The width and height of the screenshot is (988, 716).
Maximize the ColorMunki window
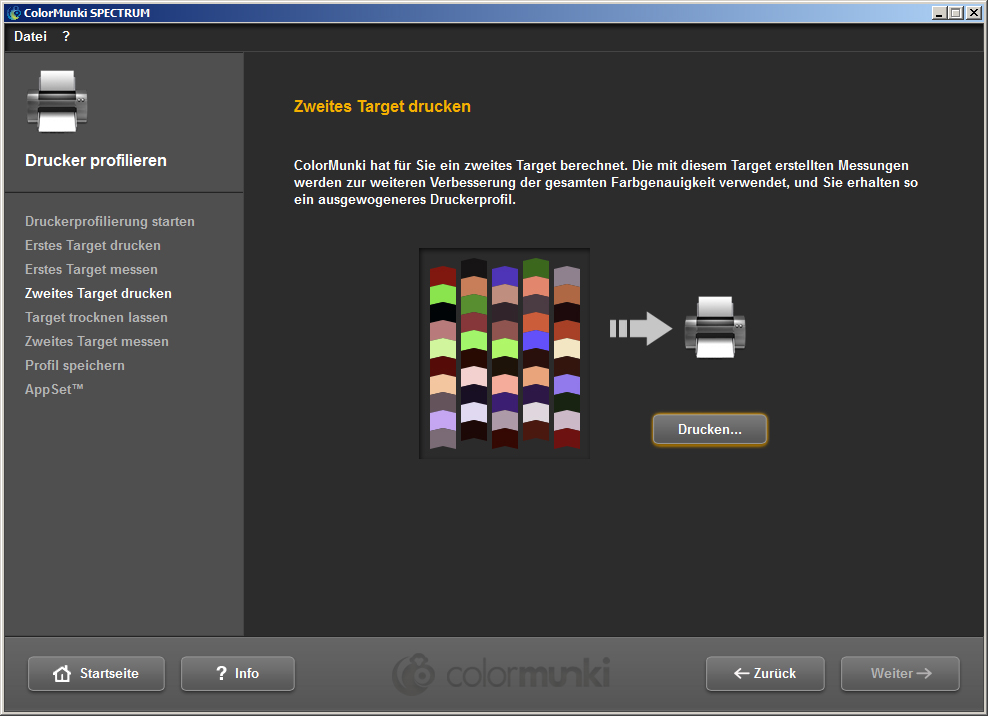[x=956, y=13]
